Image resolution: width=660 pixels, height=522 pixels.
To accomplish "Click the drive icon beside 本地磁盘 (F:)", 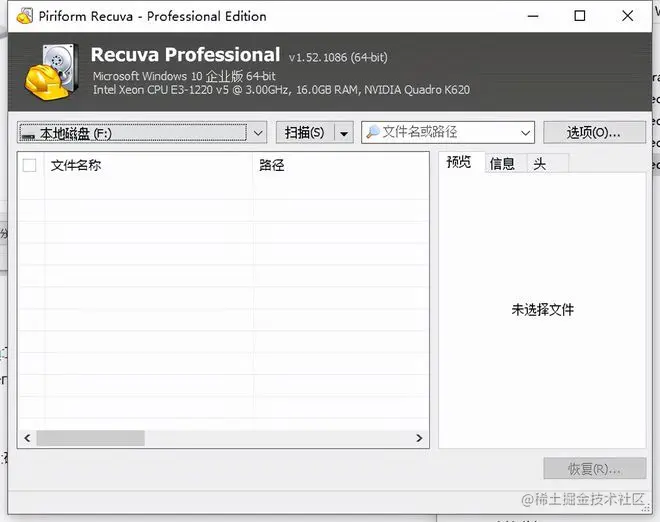I will [x=29, y=135].
